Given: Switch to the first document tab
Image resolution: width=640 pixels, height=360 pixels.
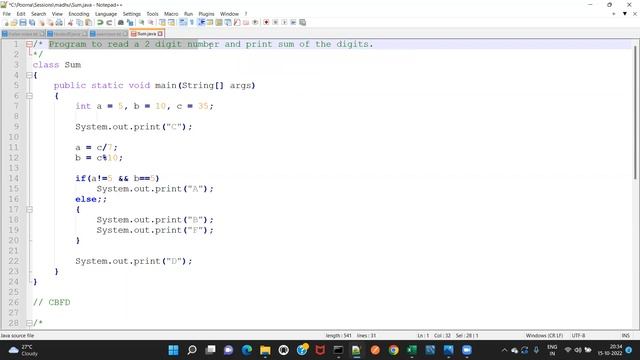Looking at the screenshot, I should tap(23, 34).
